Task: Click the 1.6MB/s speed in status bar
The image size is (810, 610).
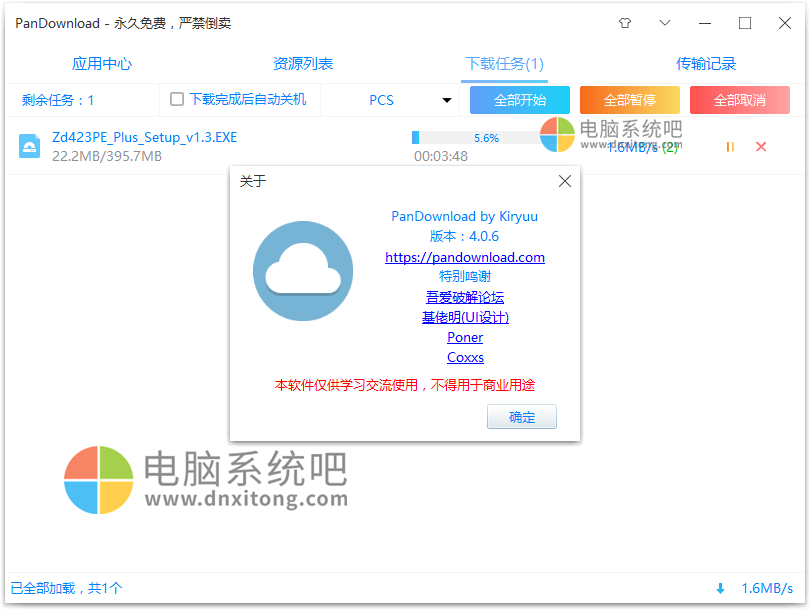Action: pos(767,588)
